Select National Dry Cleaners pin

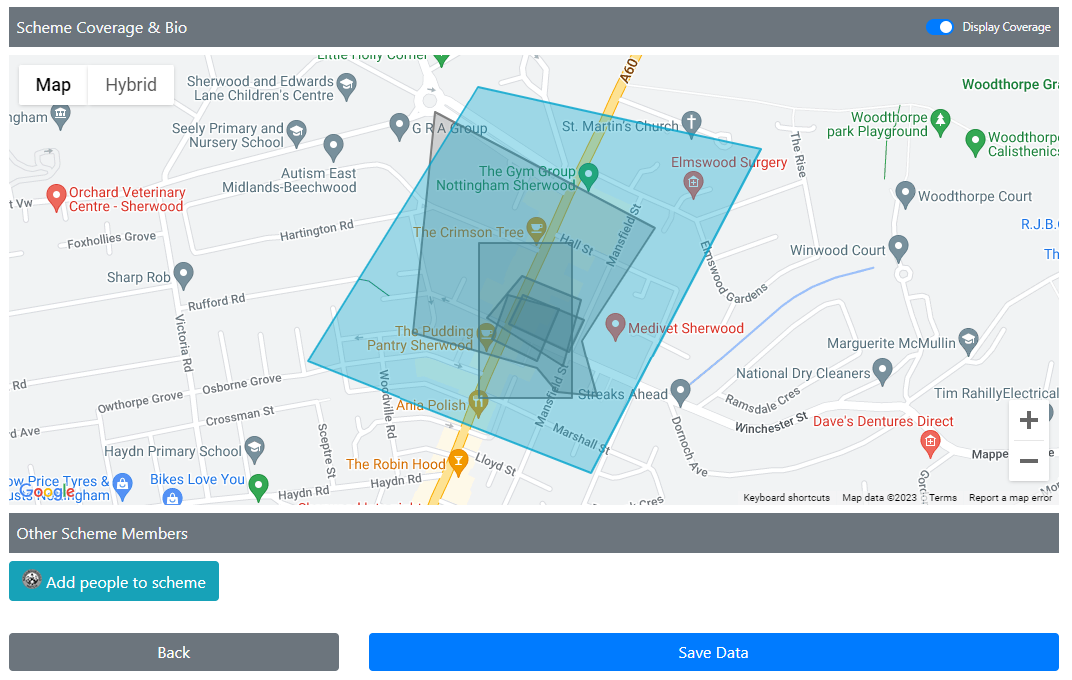click(883, 371)
